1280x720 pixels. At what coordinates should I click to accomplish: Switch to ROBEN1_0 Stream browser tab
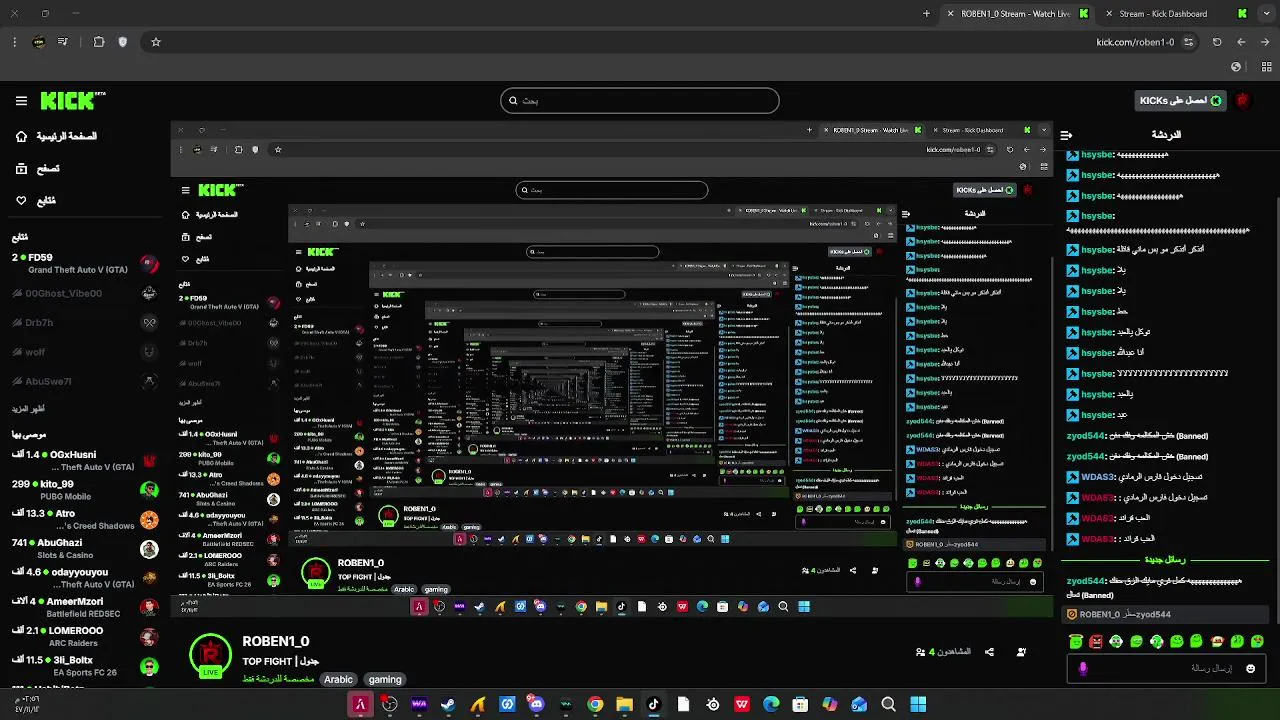(x=1015, y=14)
